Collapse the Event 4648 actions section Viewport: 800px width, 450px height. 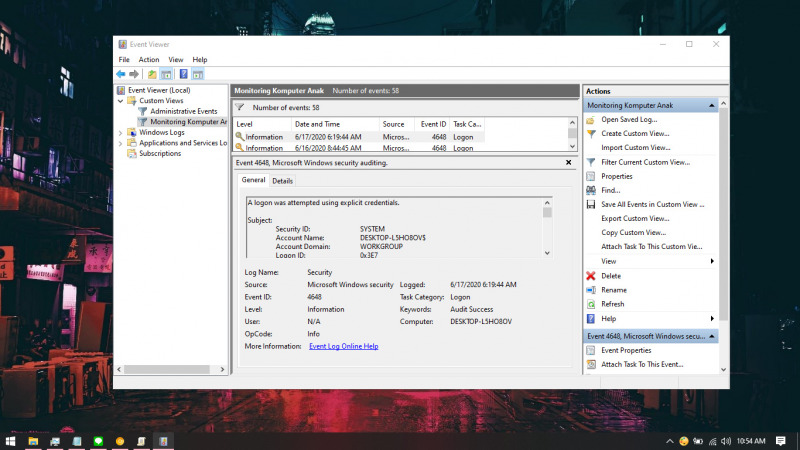point(711,337)
